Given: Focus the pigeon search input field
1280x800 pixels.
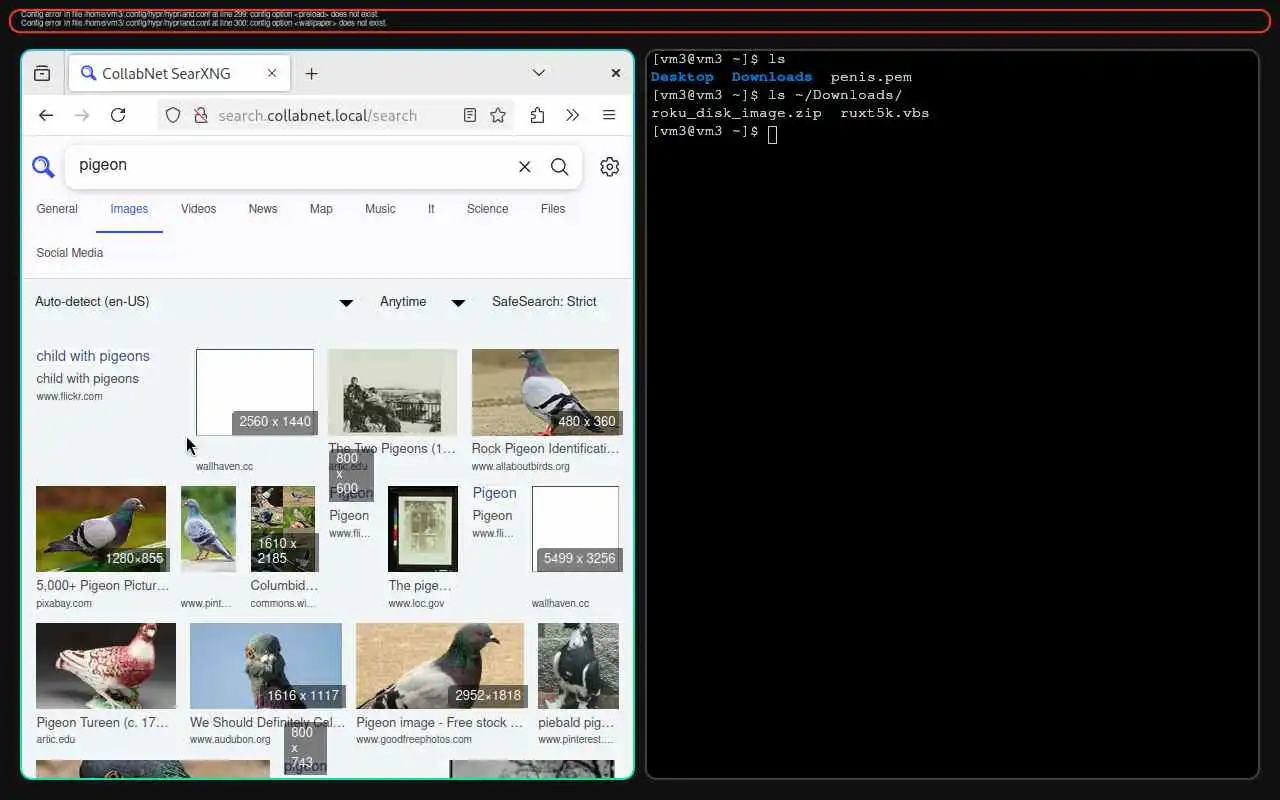Looking at the screenshot, I should coord(290,165).
